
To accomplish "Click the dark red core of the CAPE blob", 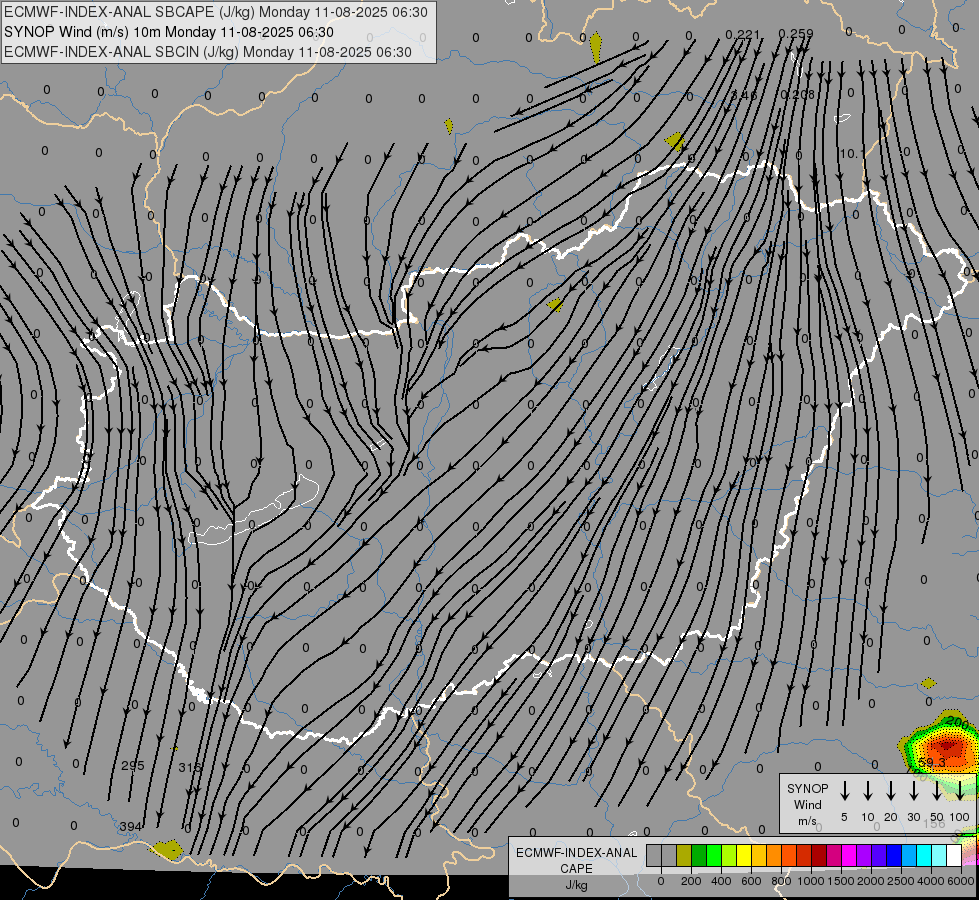I will click(x=948, y=746).
